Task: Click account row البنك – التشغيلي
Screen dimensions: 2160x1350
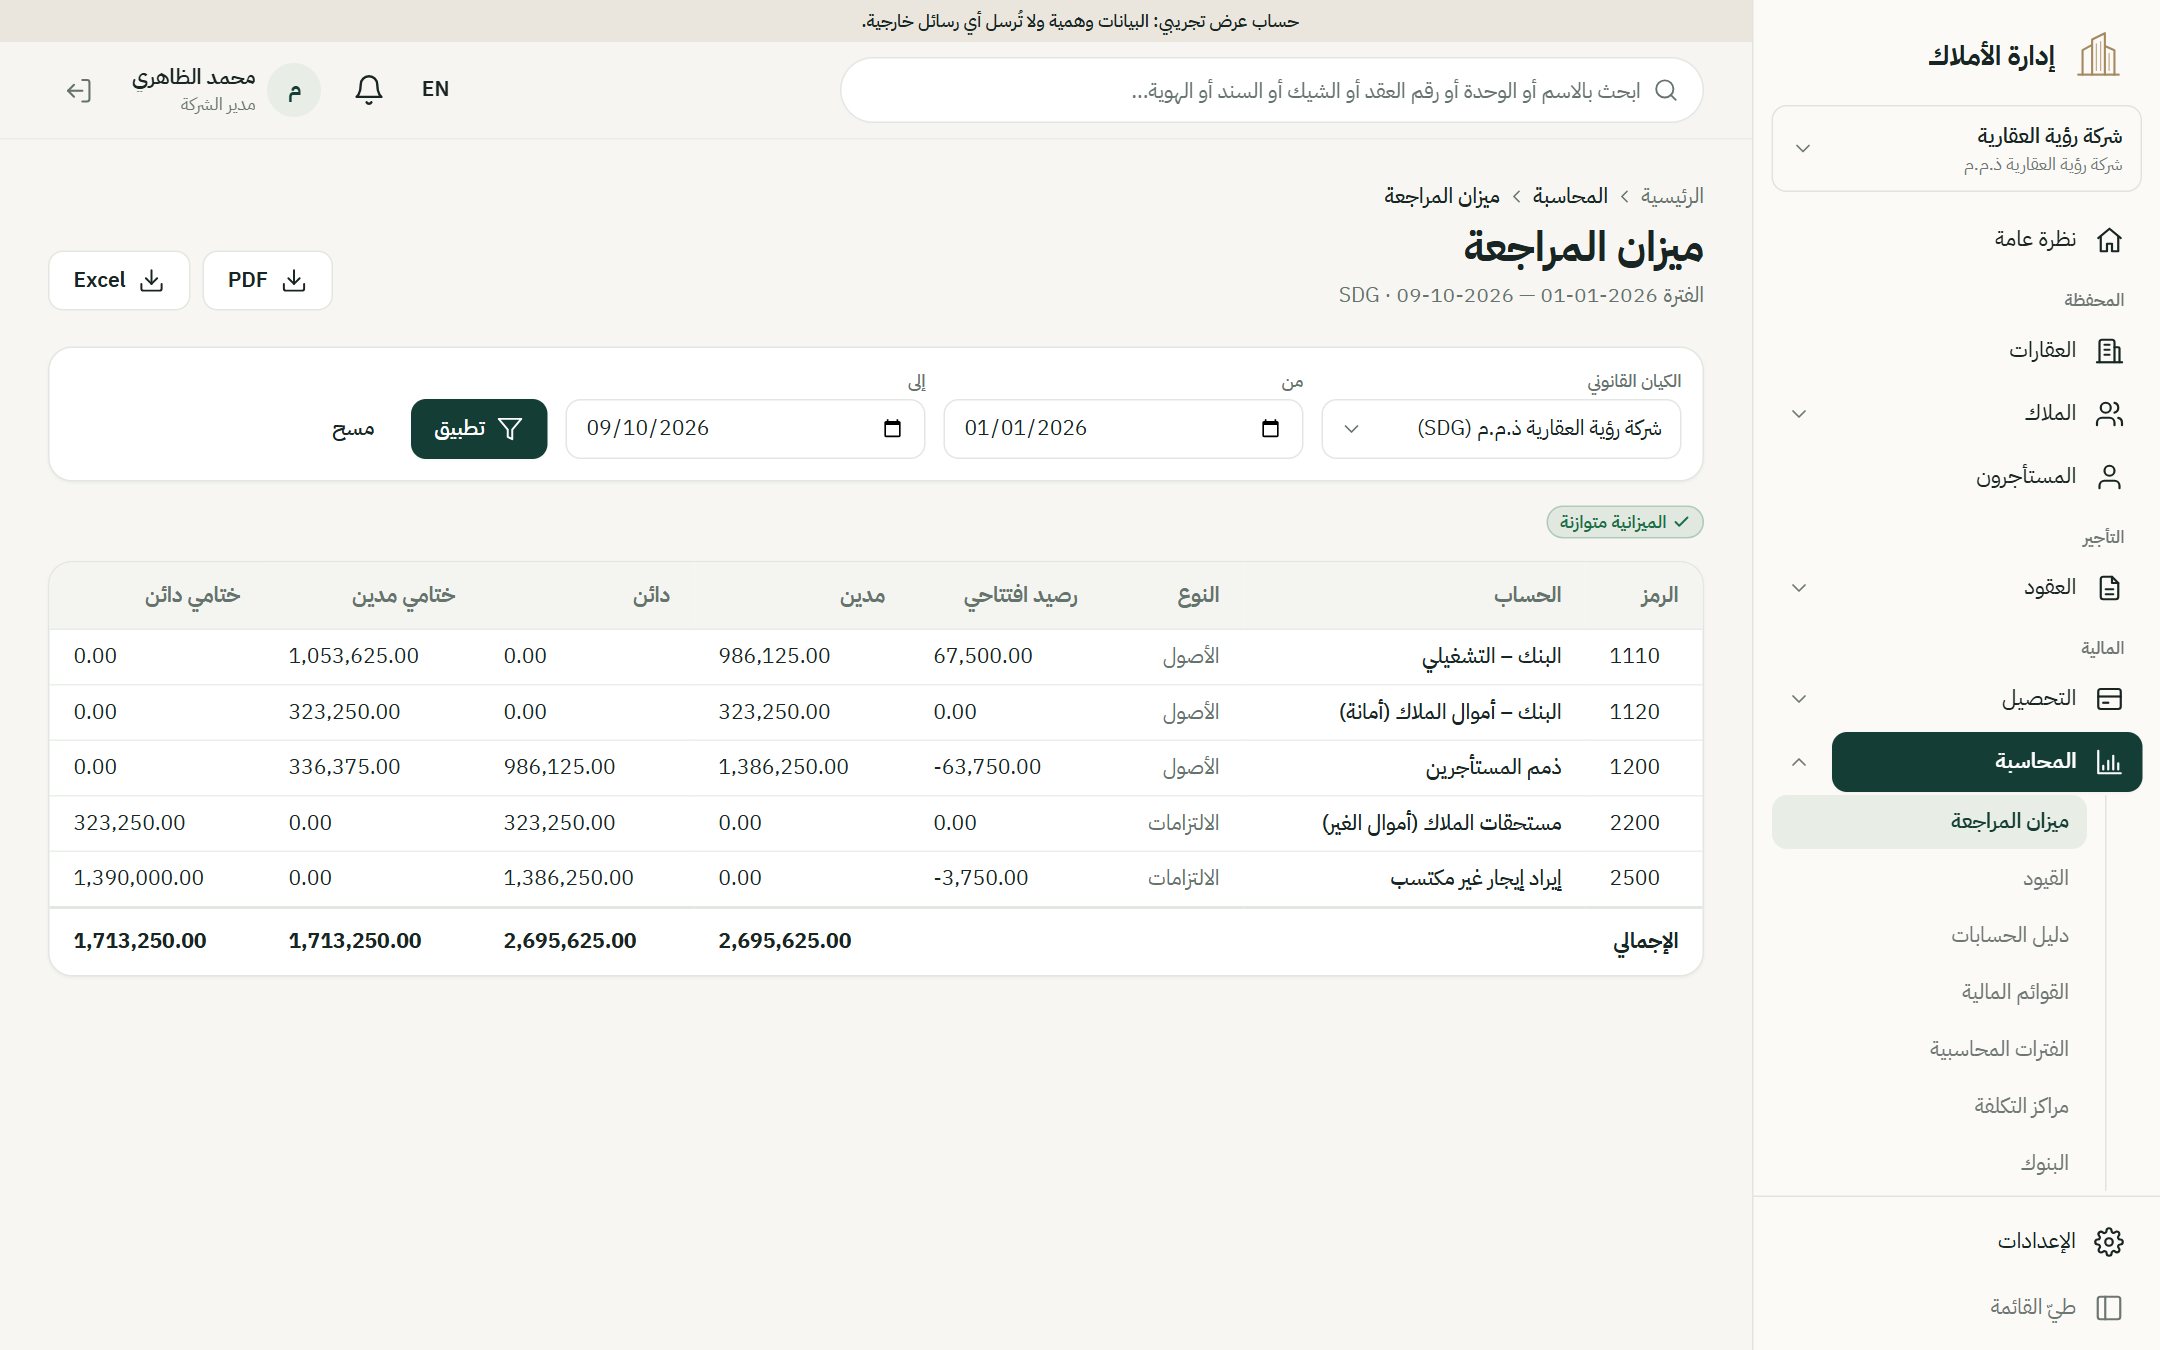Action: 875,657
